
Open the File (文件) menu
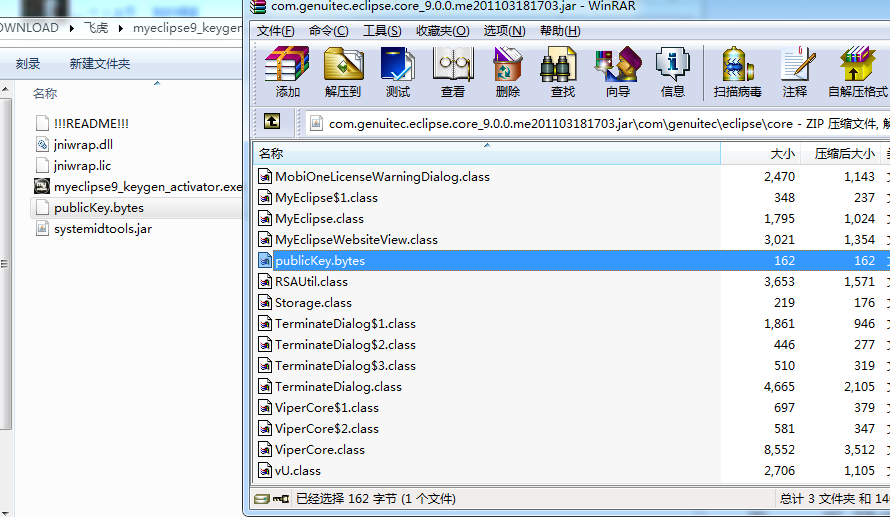click(275, 31)
